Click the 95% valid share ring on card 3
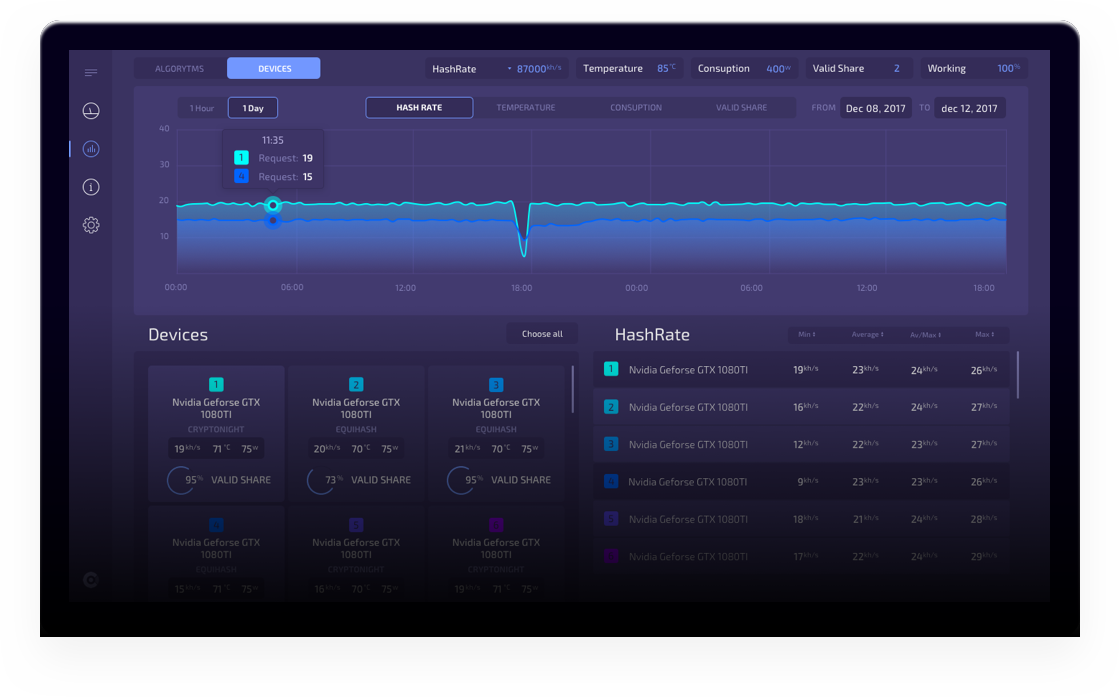This screenshot has width=1120, height=697. pyautogui.click(x=461, y=480)
